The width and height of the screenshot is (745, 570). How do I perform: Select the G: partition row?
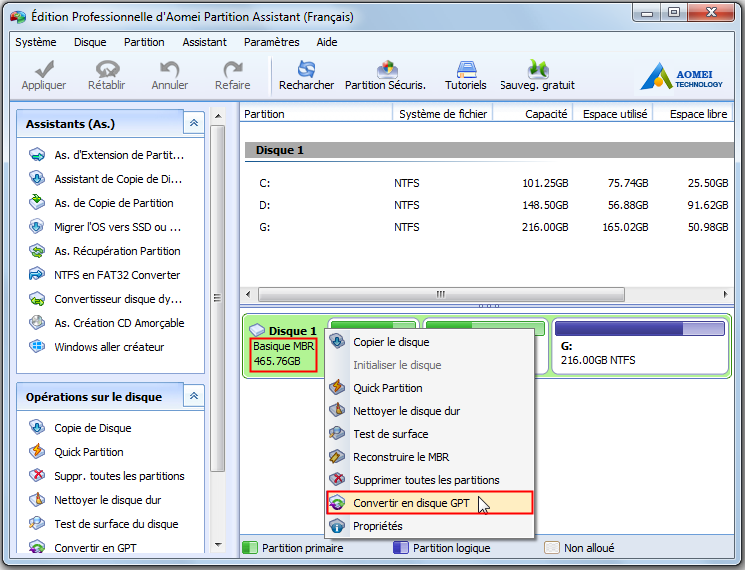(x=489, y=227)
